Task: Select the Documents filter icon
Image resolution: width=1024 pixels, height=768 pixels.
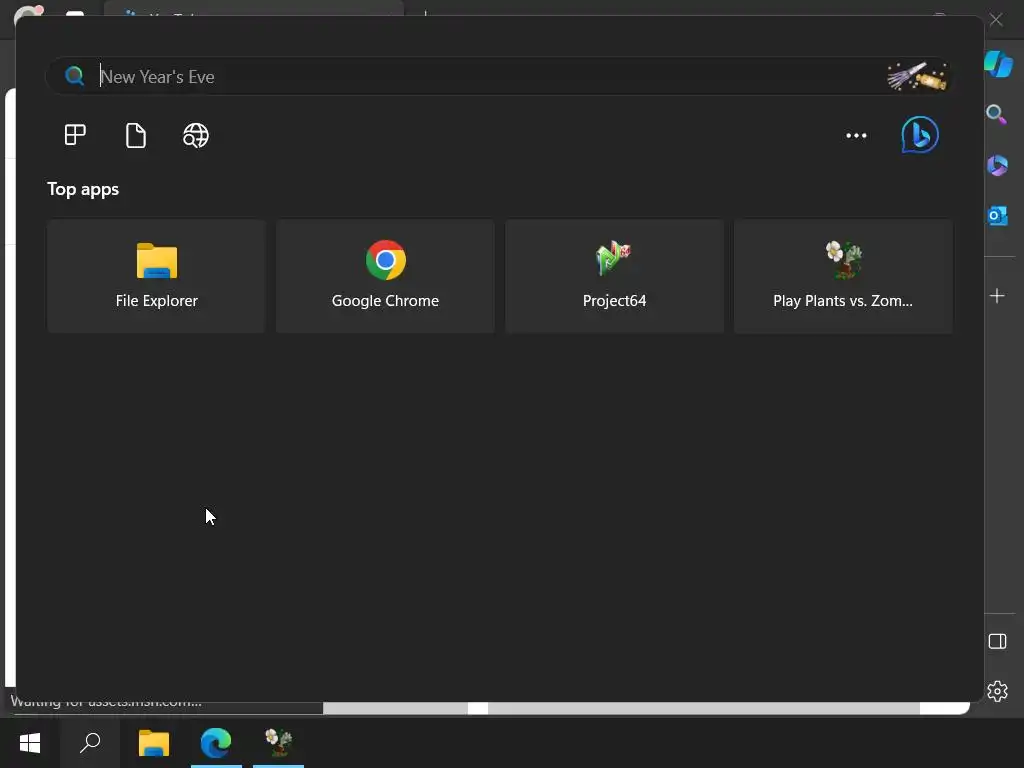Action: [136, 135]
